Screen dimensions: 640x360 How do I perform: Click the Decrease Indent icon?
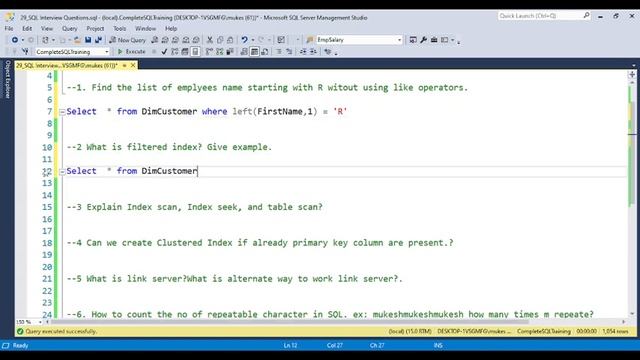click(x=303, y=52)
